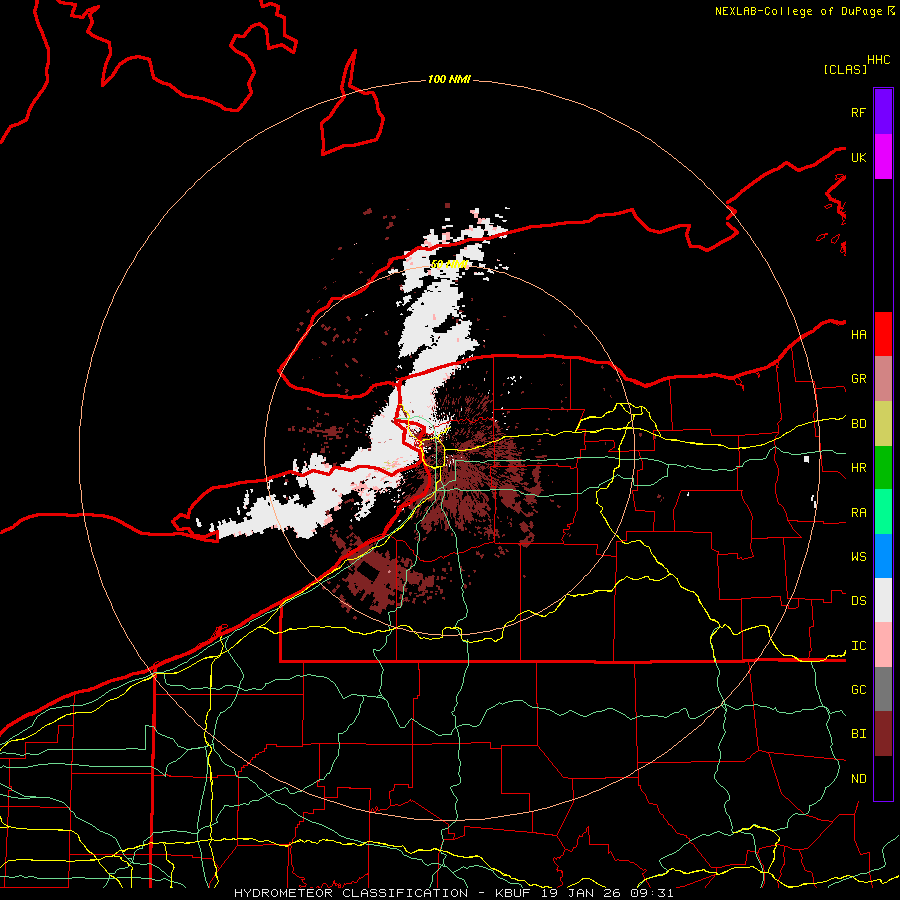Click the HR legend label
This screenshot has width=900, height=900.
coord(858,468)
